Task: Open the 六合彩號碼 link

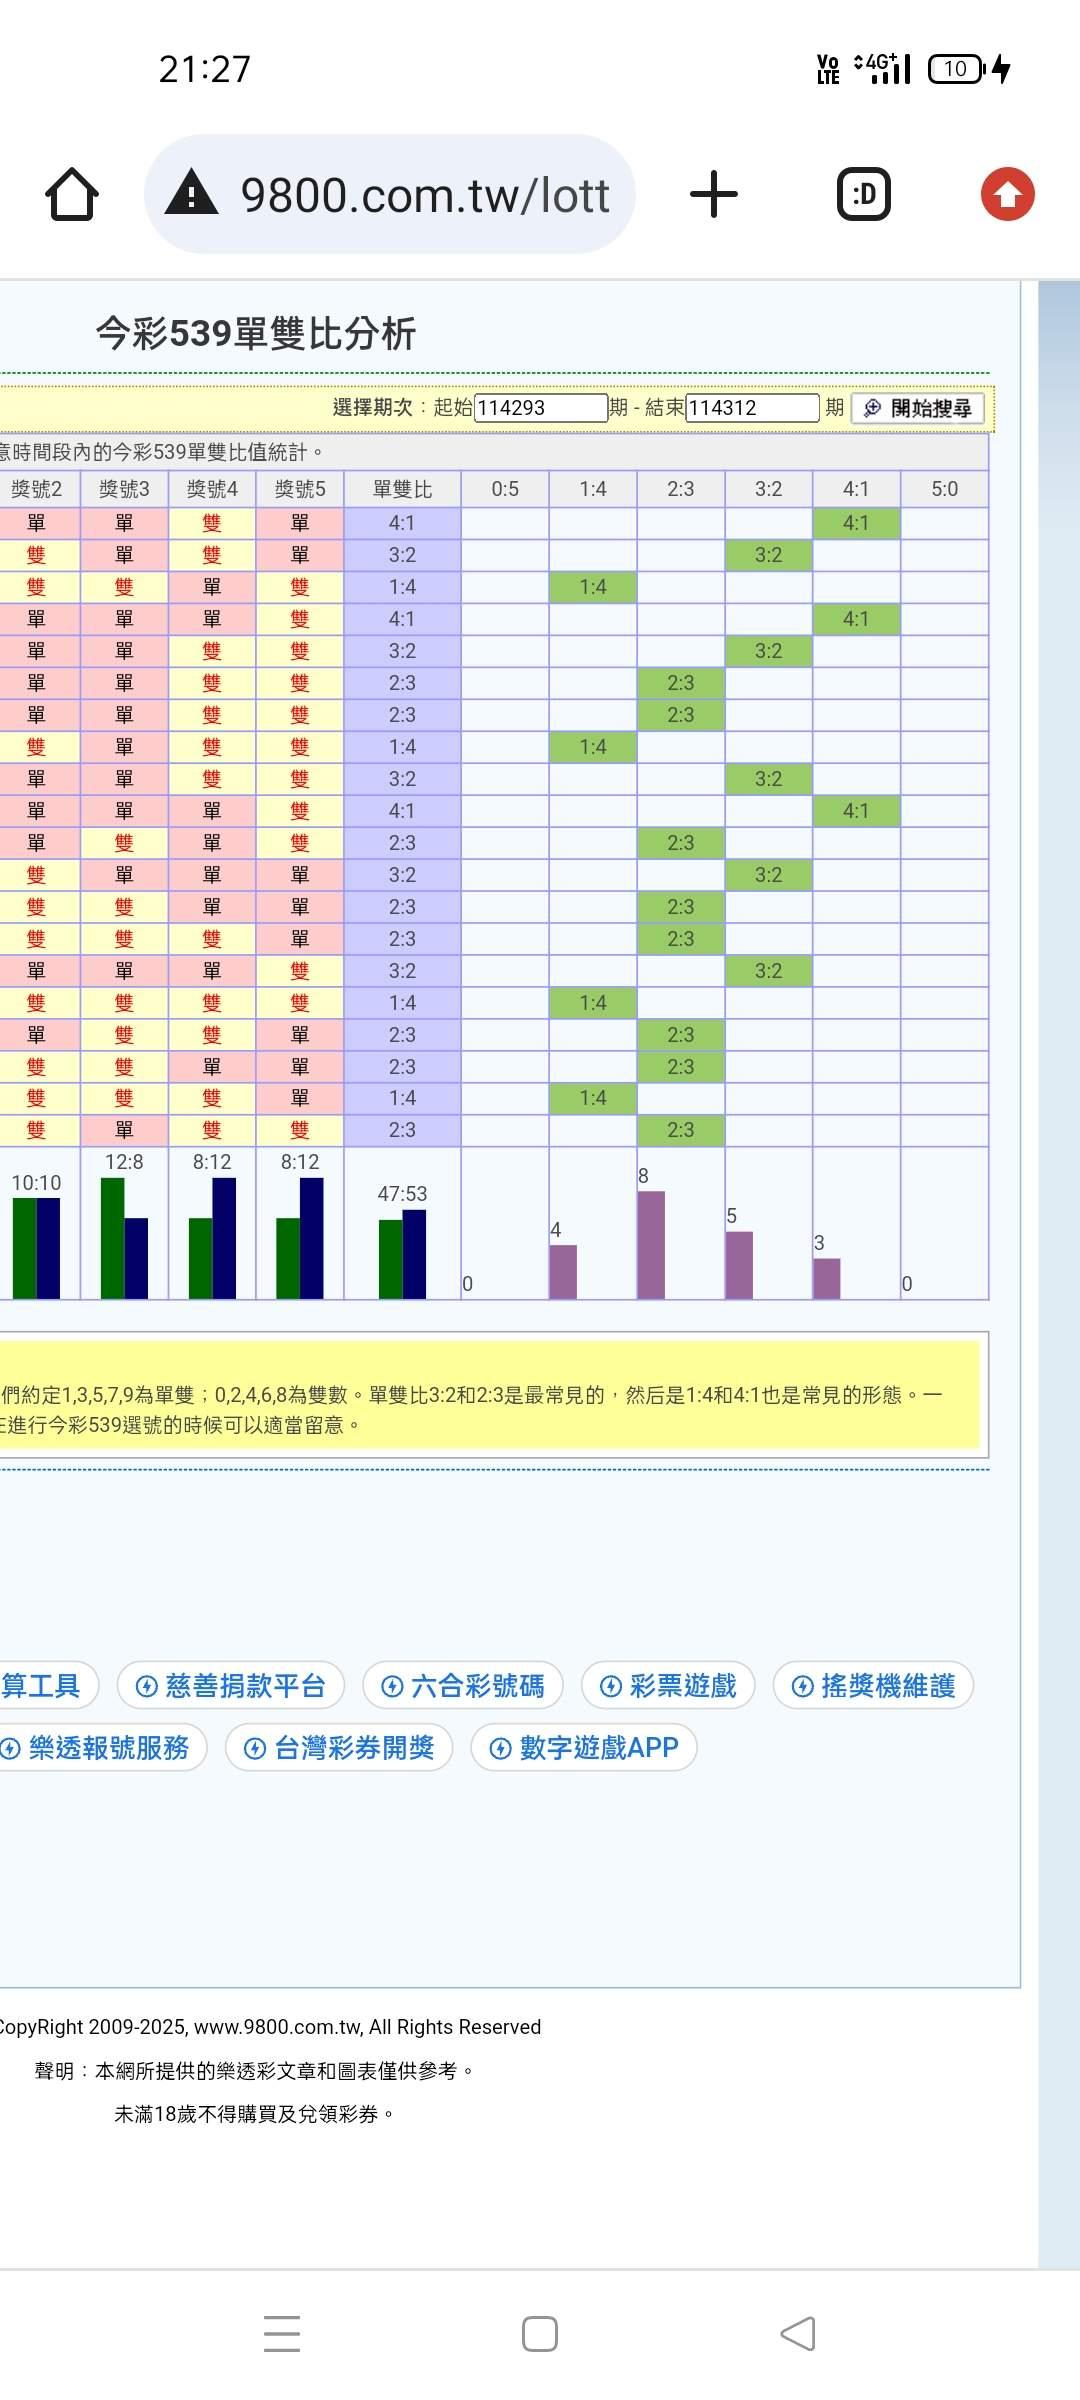Action: (x=463, y=1686)
